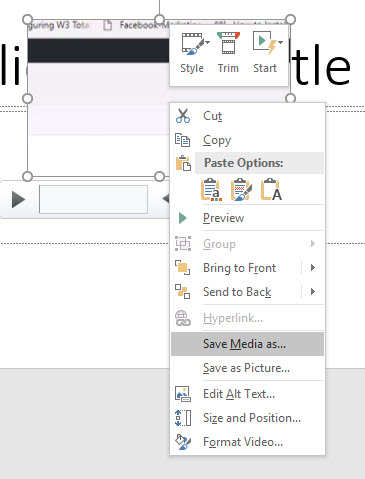Play the video with the play button
Screen dimensions: 365x479
tap(18, 200)
